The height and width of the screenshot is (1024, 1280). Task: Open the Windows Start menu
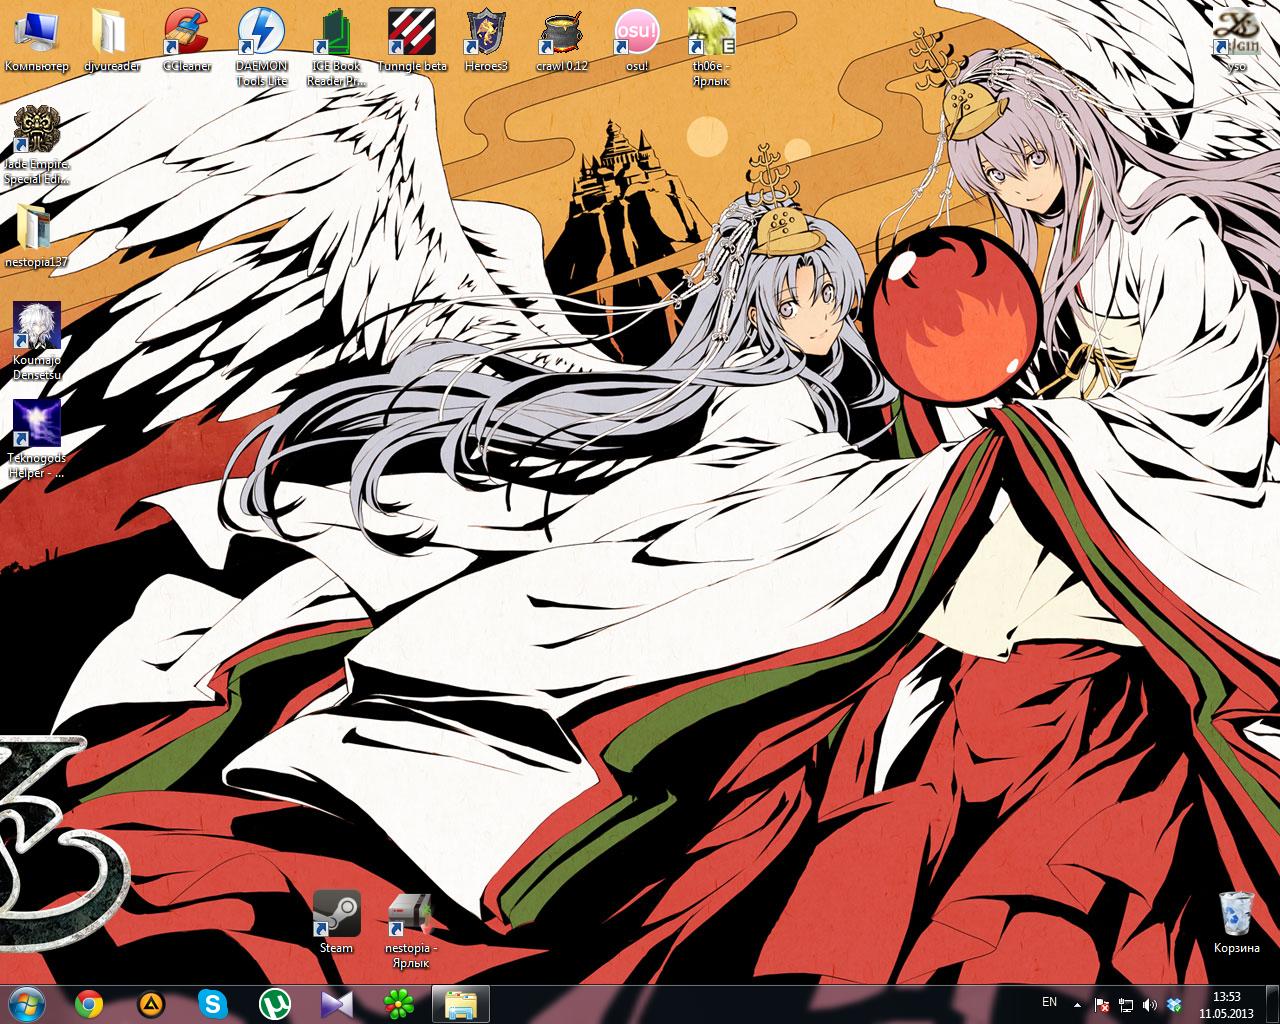[27, 1003]
